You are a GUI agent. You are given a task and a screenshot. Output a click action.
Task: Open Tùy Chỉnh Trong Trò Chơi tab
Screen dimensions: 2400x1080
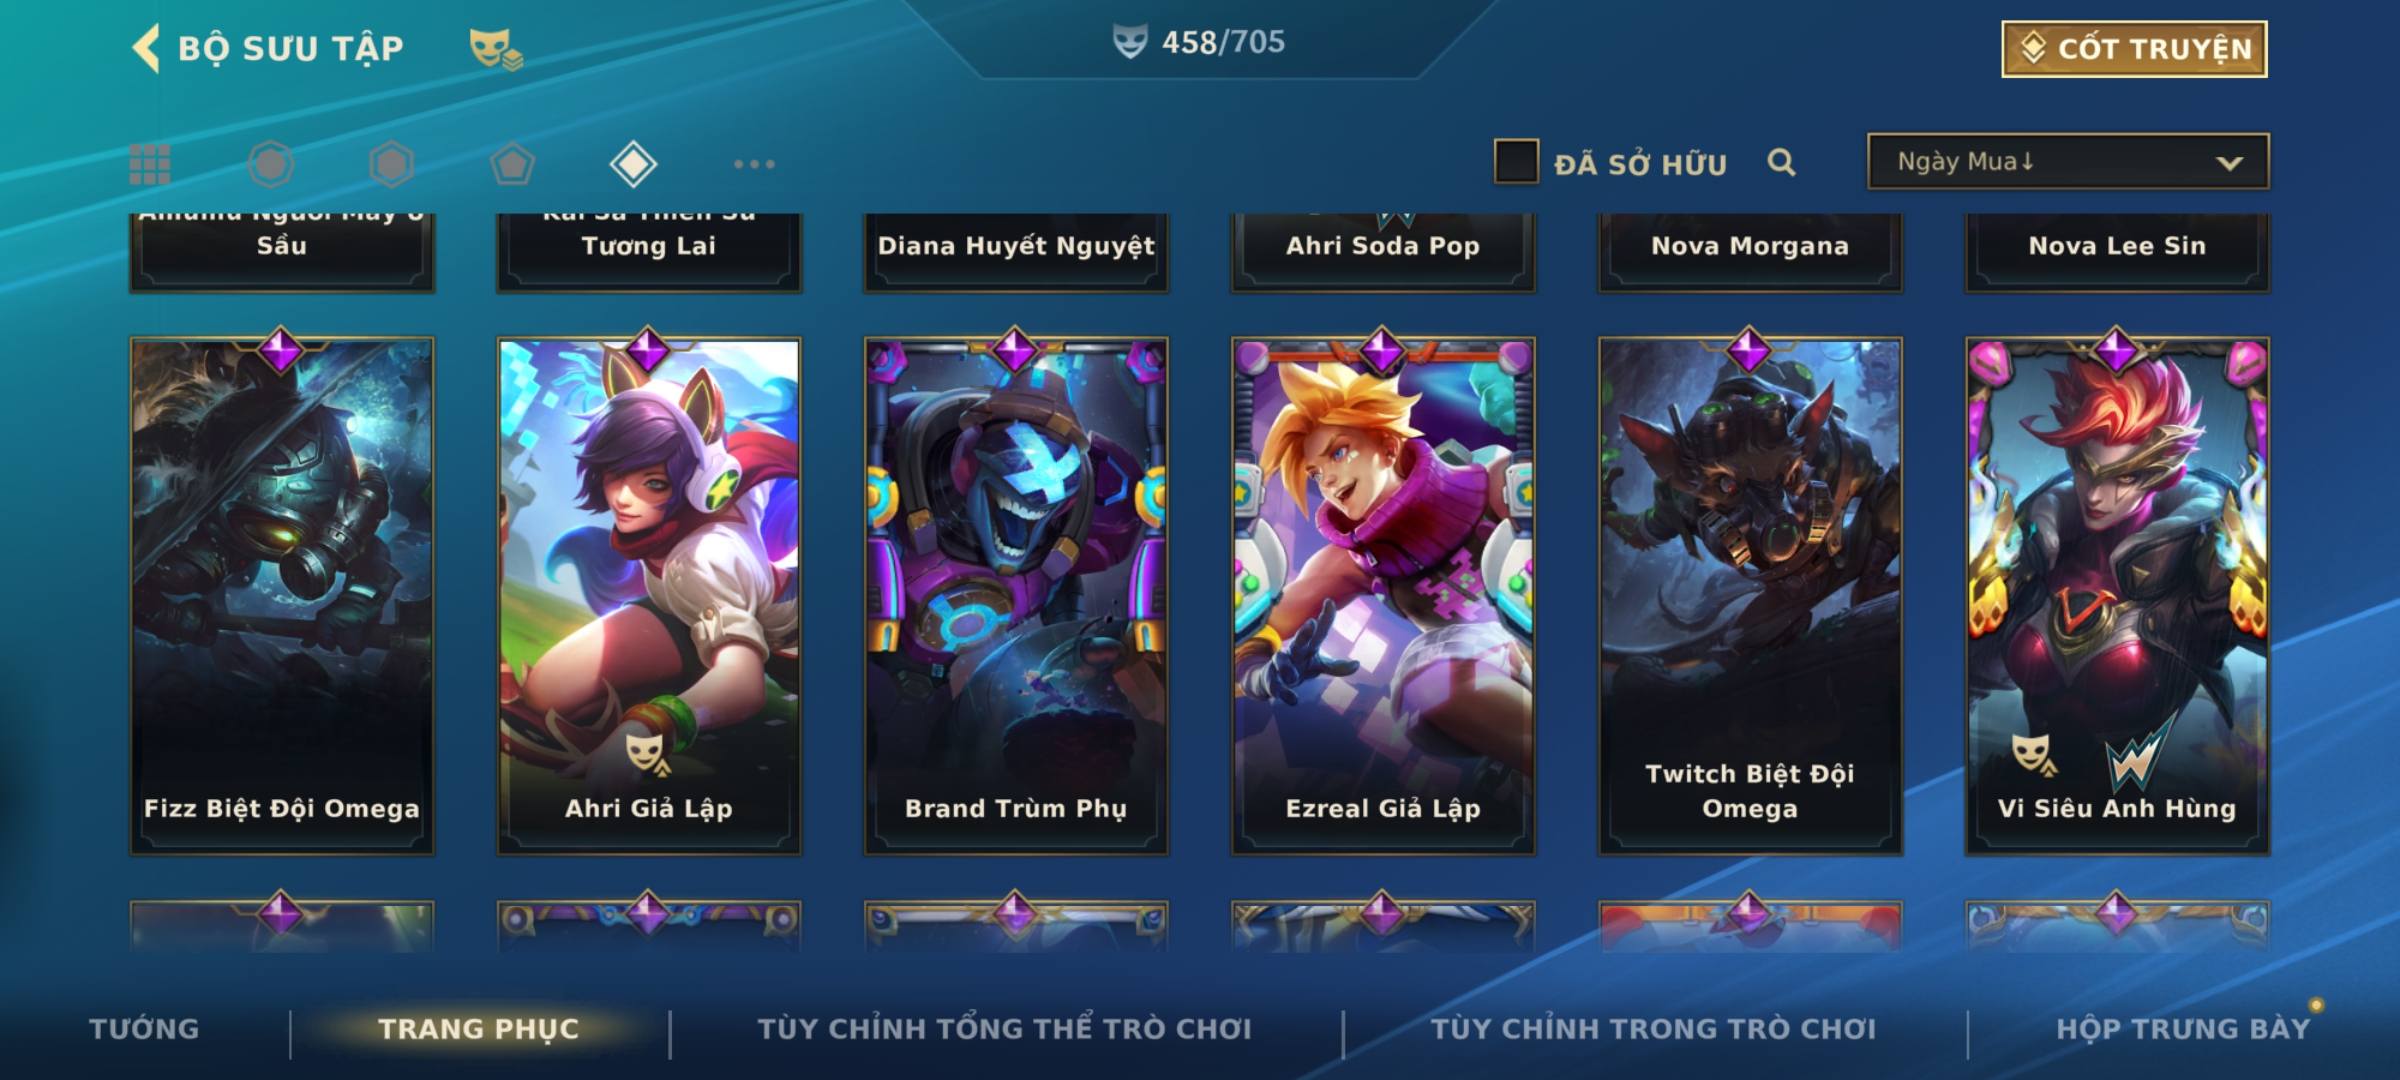[x=1653, y=1029]
